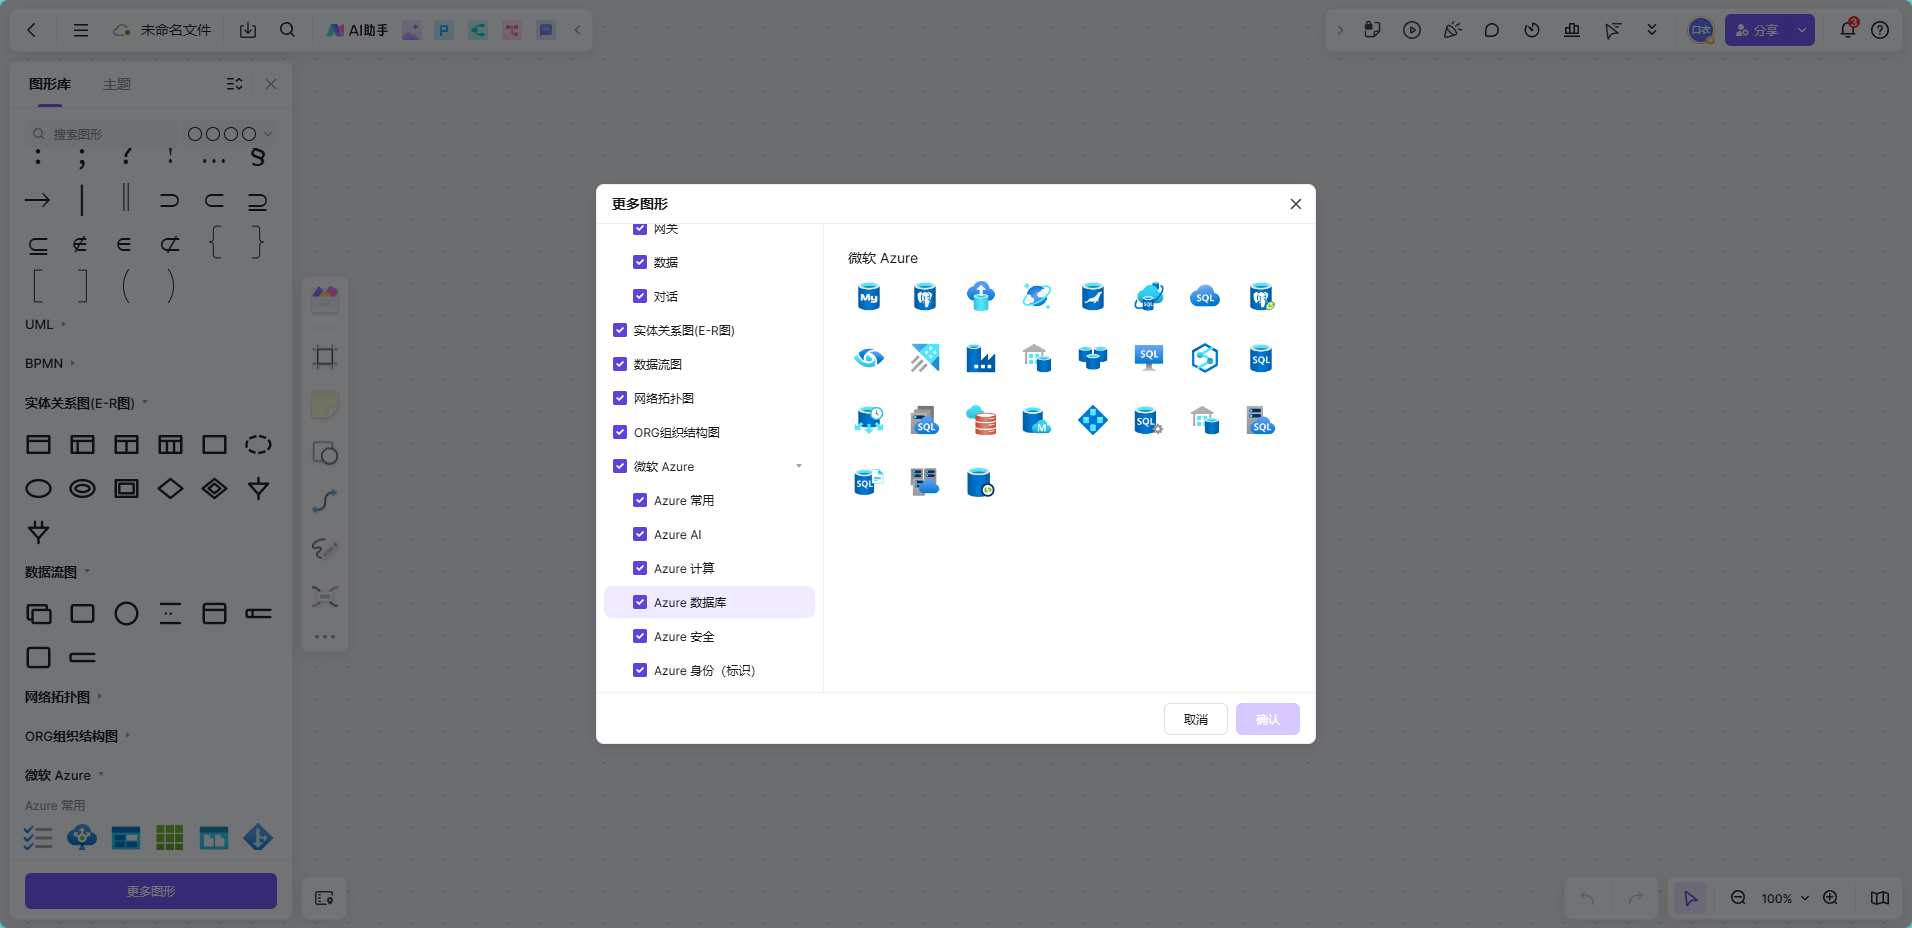This screenshot has width=1912, height=928.
Task: Open the hamburger main menu
Action: pos(81,30)
